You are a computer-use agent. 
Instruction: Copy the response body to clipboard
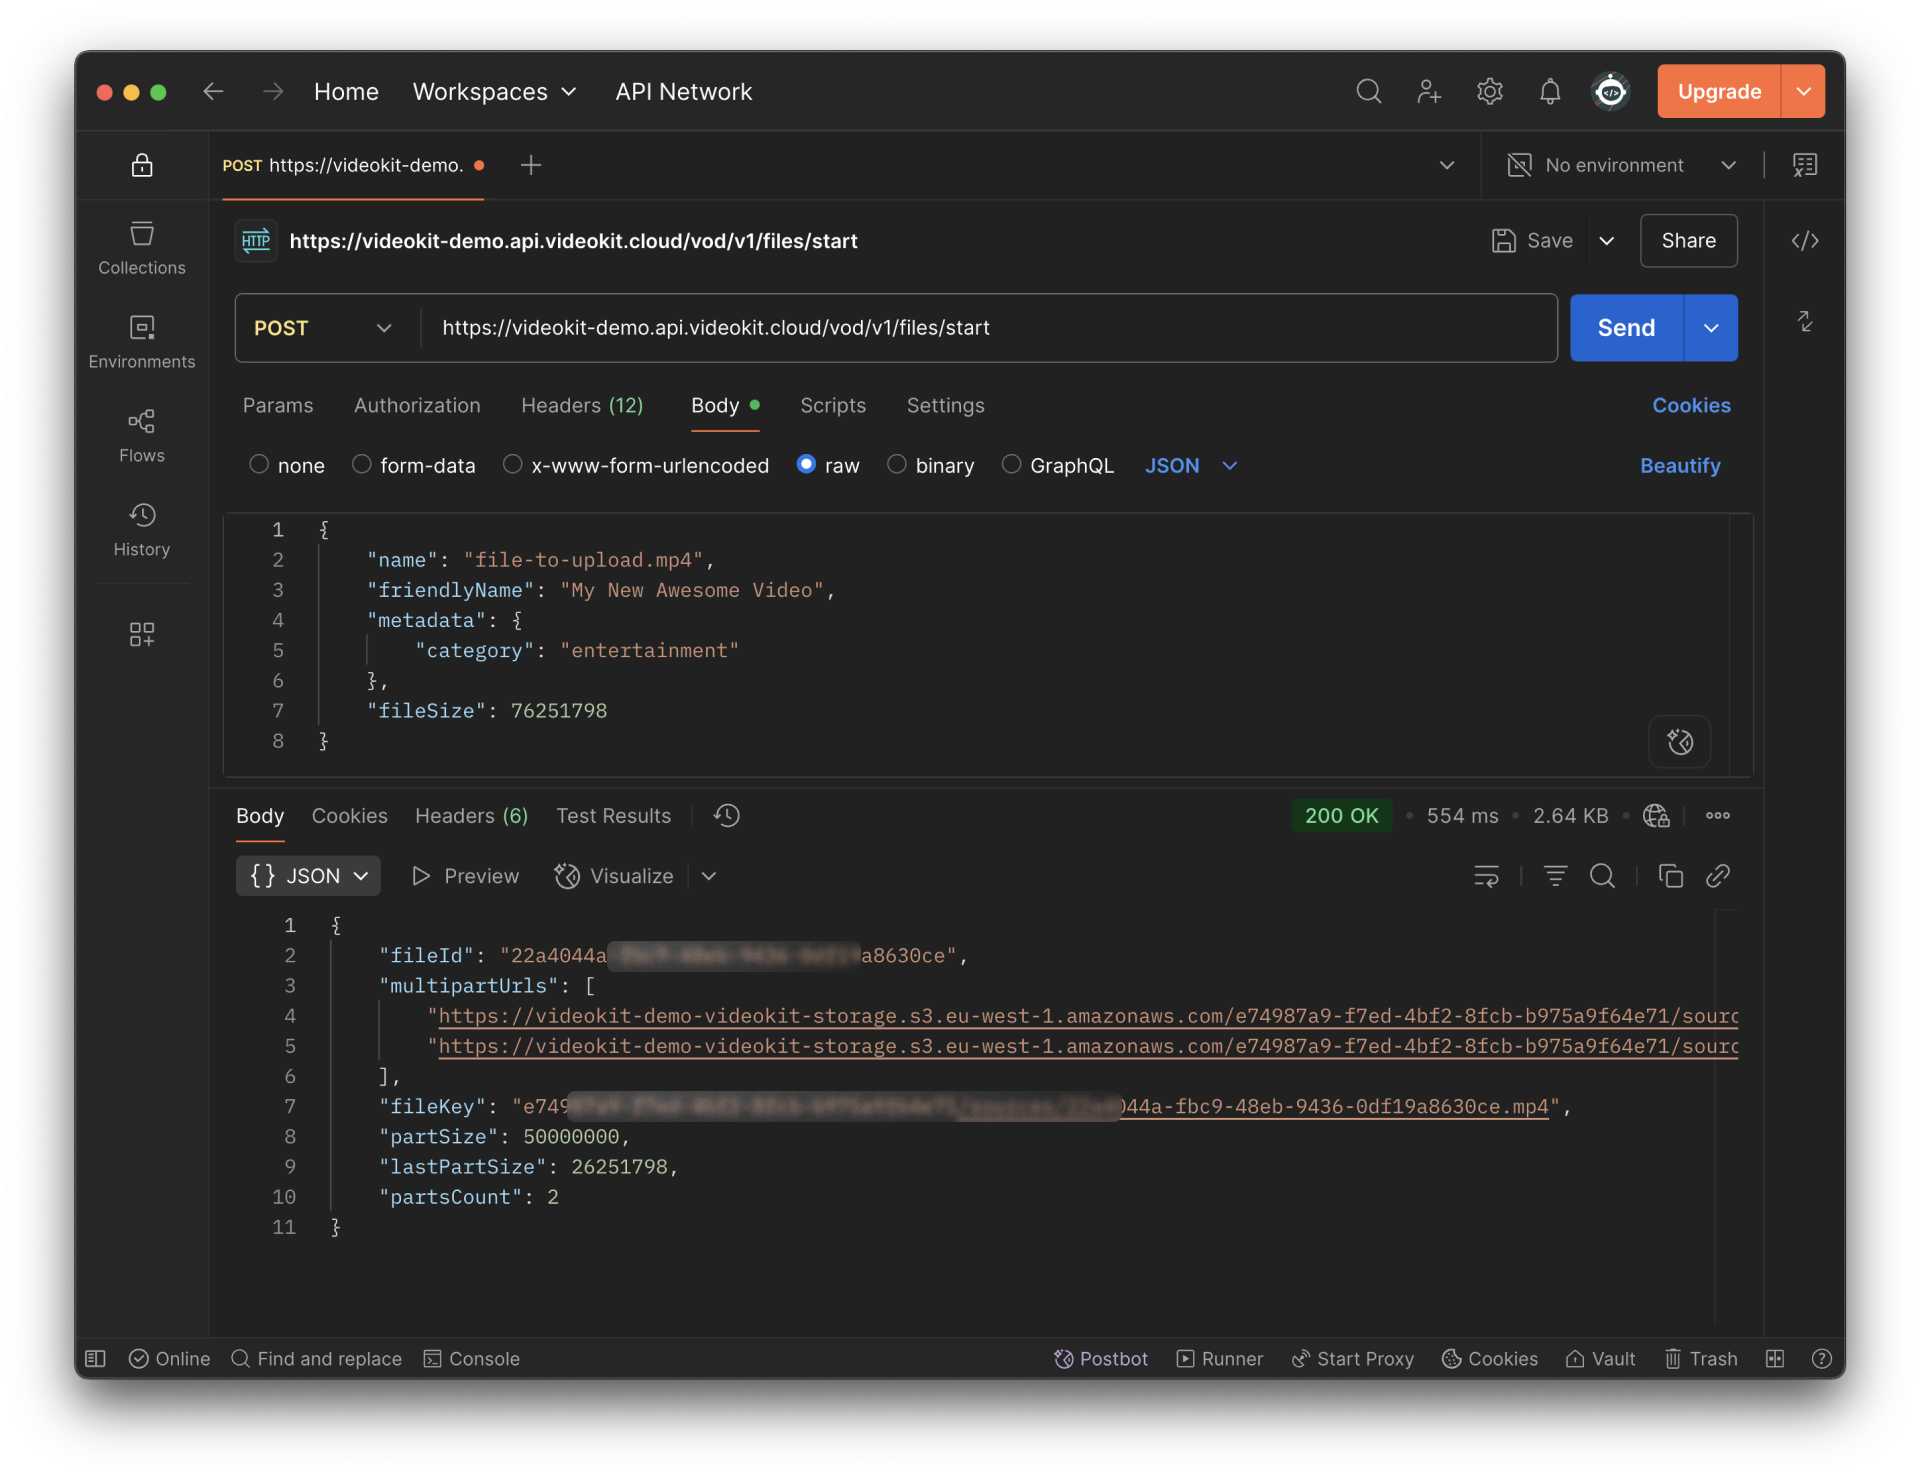[x=1671, y=876]
